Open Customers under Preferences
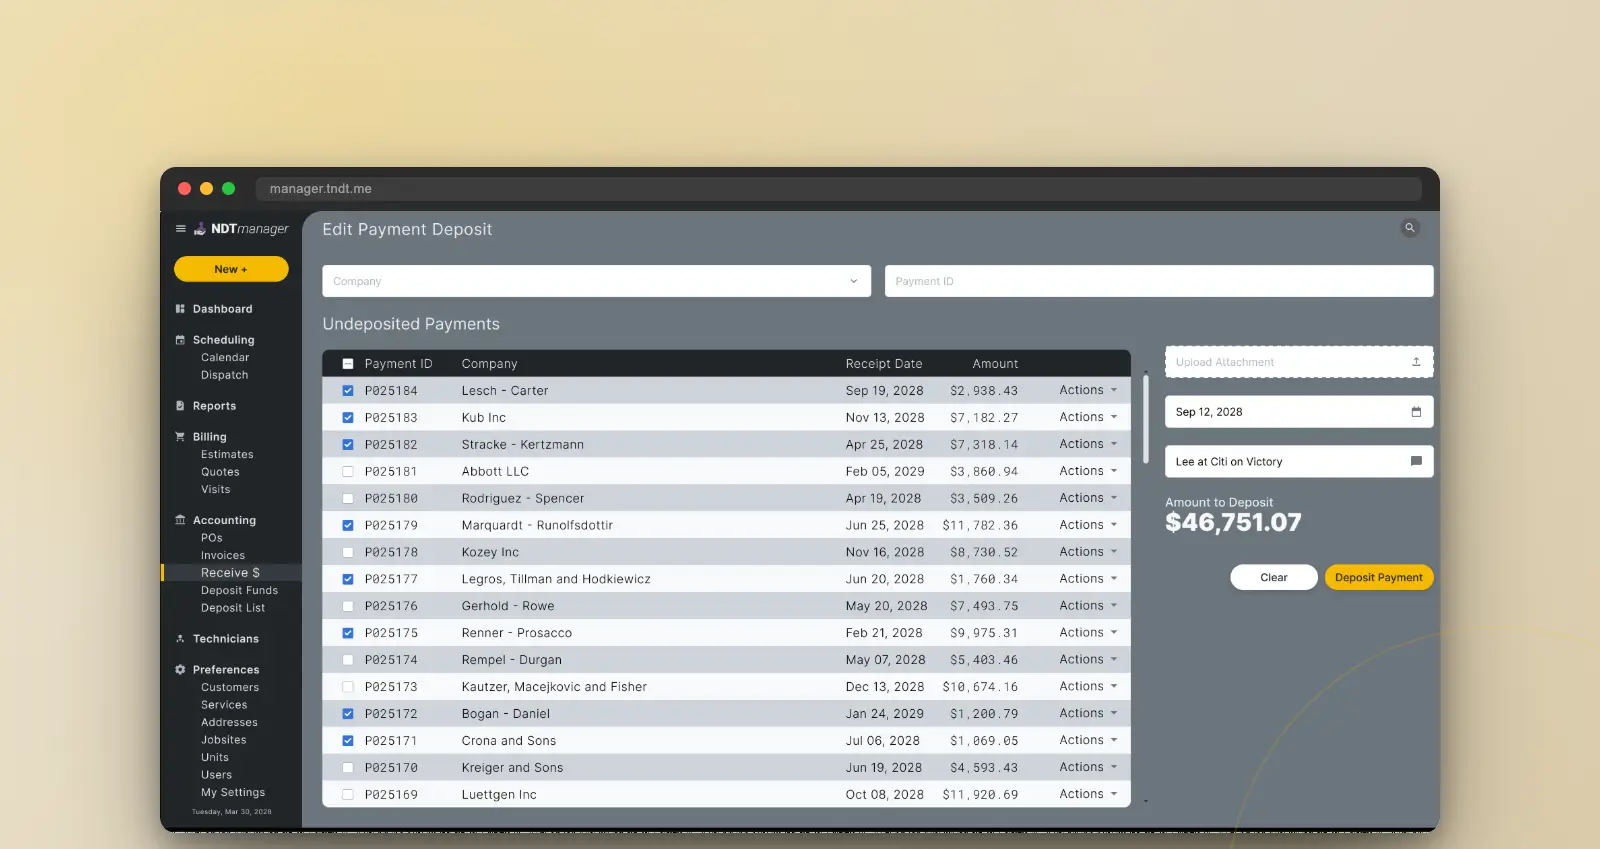The height and width of the screenshot is (849, 1600). pyautogui.click(x=230, y=688)
